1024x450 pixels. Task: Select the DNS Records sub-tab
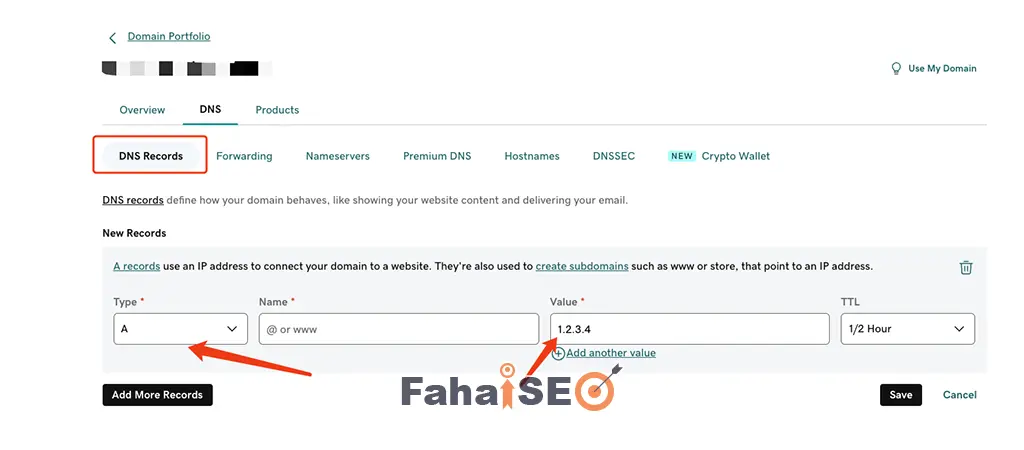click(151, 156)
